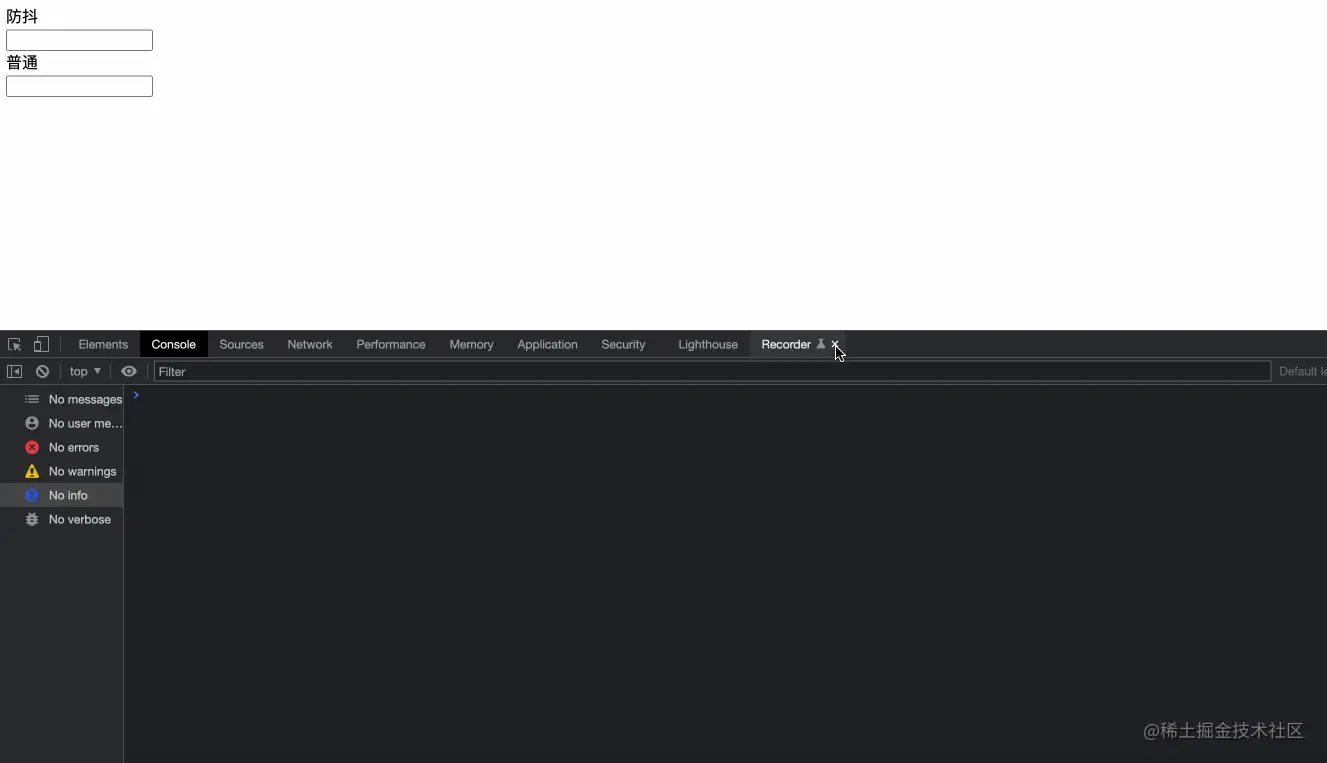Image resolution: width=1327 pixels, height=763 pixels.
Task: Switch to the Network tab
Action: tap(310, 344)
